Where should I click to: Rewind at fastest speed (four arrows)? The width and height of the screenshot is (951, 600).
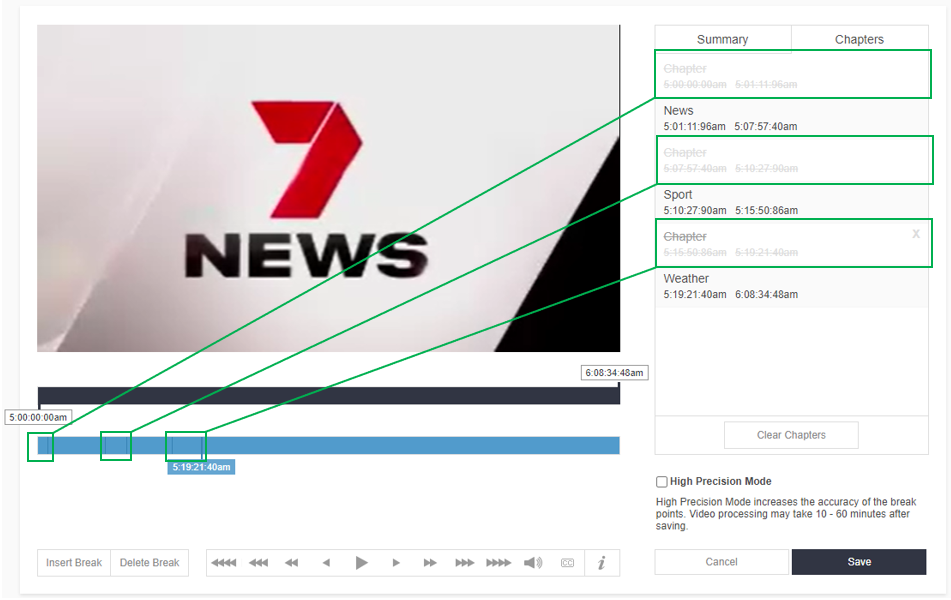point(224,563)
